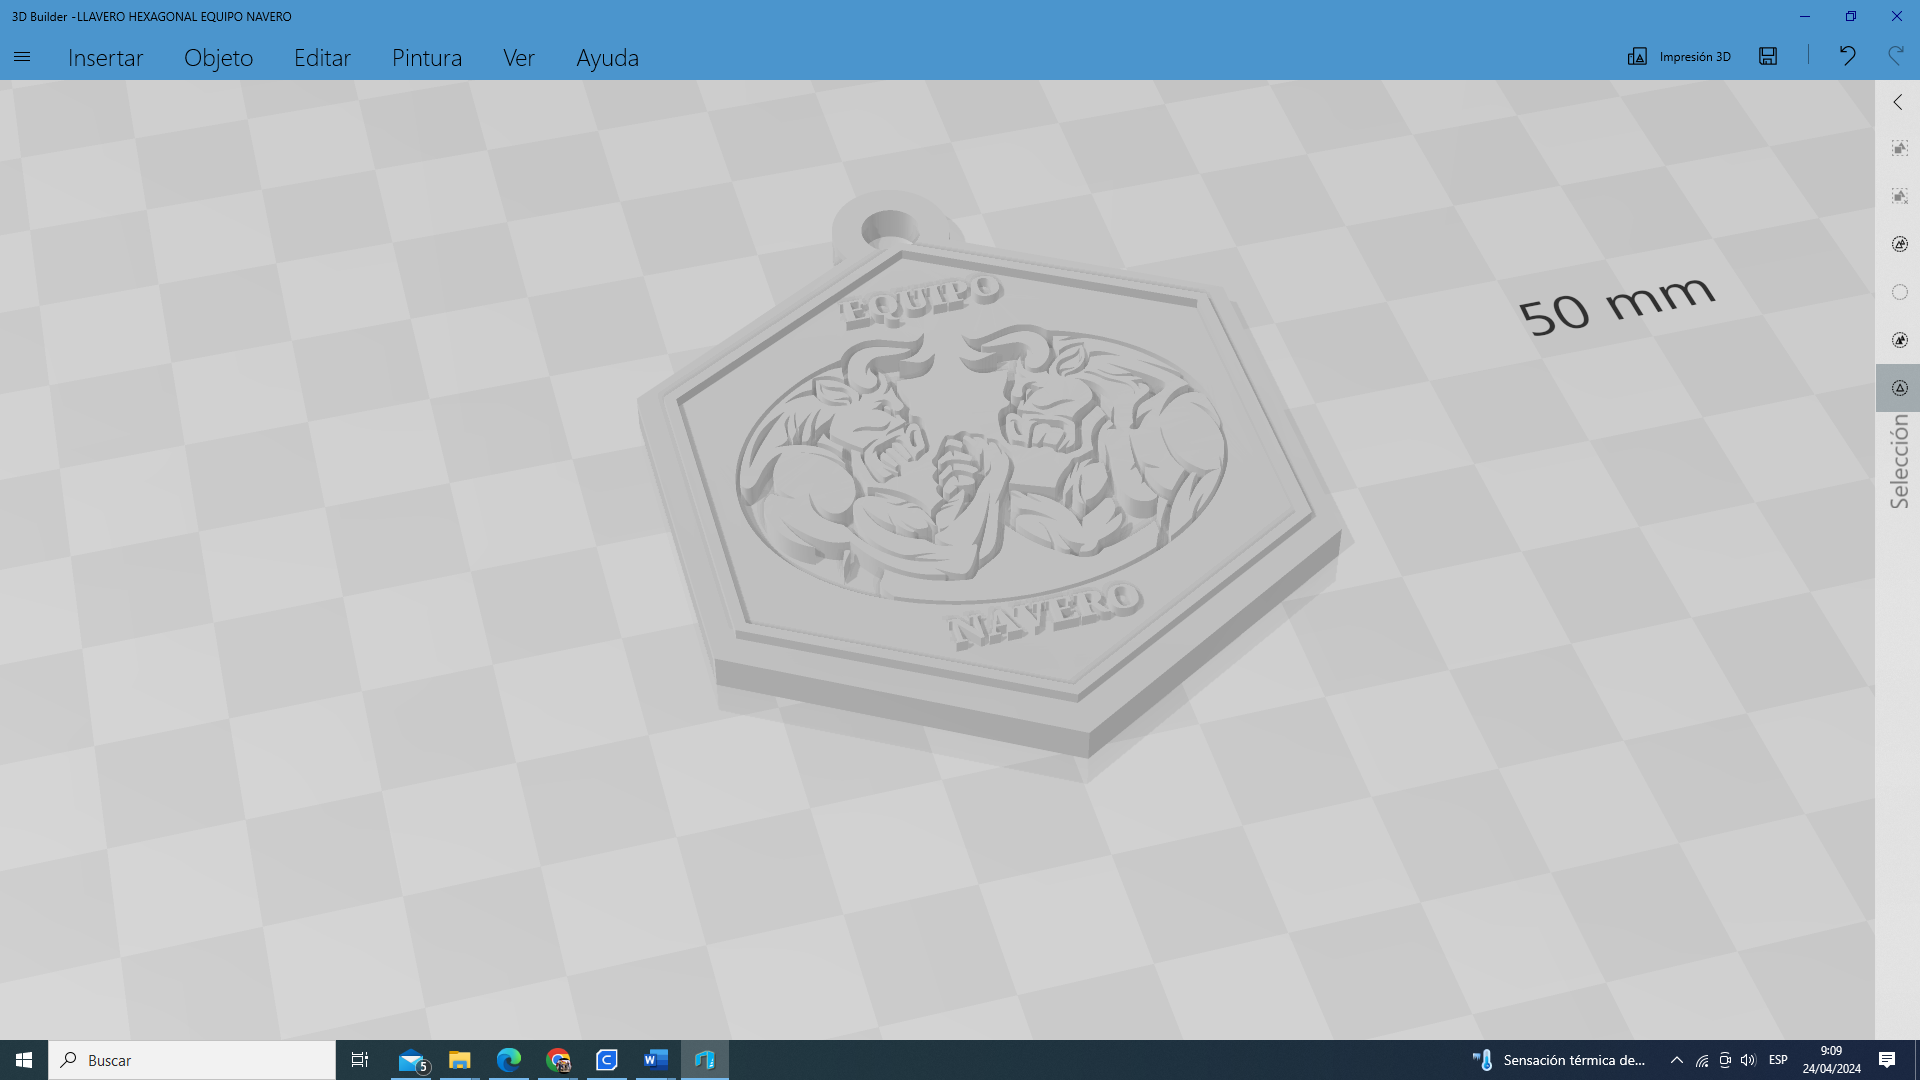This screenshot has height=1080, width=1920.
Task: Toggle the empty circle selection mode
Action: point(1899,293)
